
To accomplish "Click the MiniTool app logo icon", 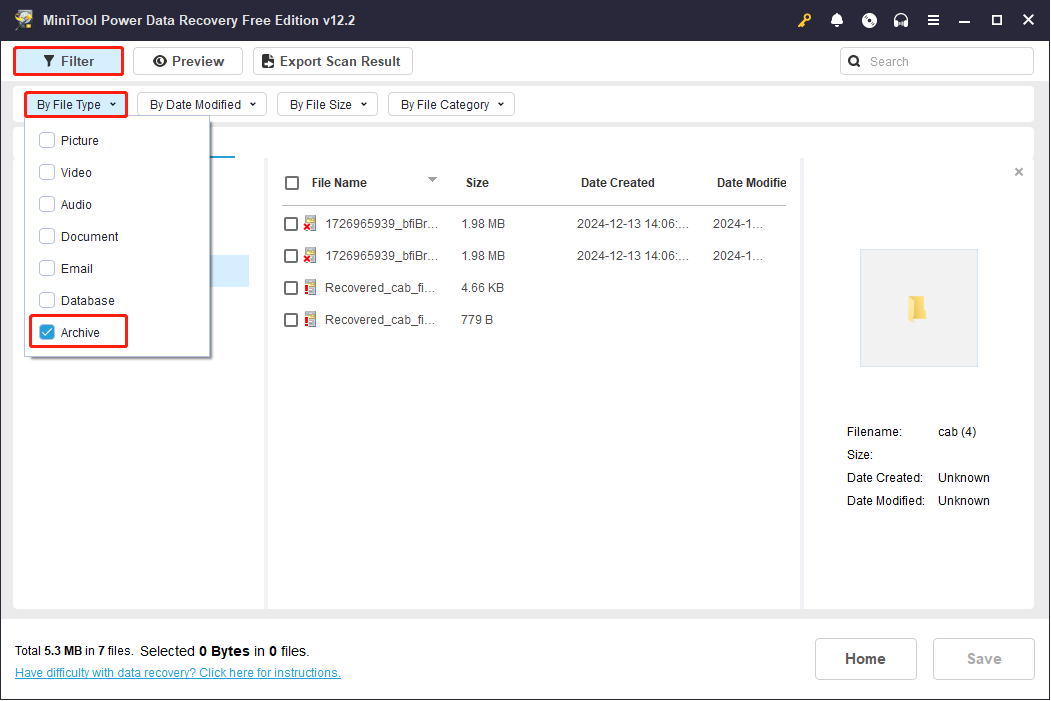I will pos(24,19).
